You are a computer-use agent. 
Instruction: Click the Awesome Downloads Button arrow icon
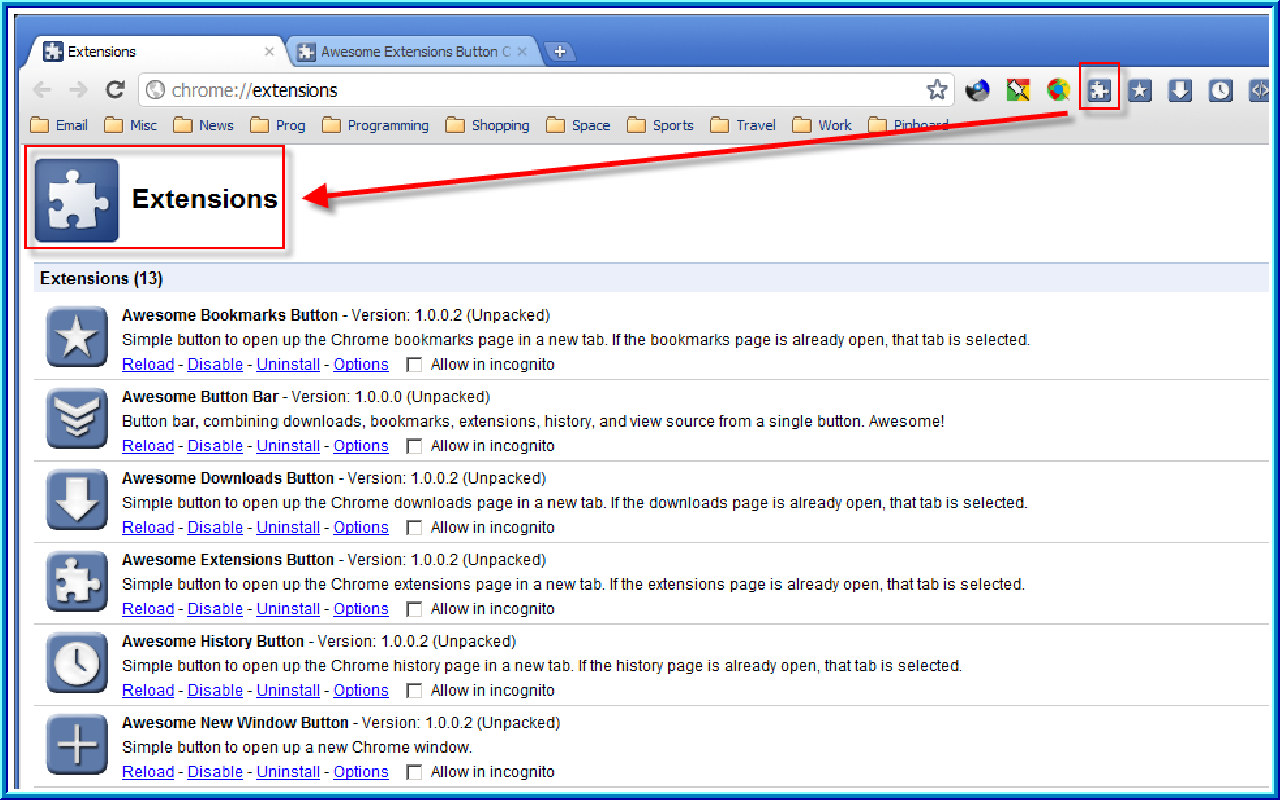point(77,500)
